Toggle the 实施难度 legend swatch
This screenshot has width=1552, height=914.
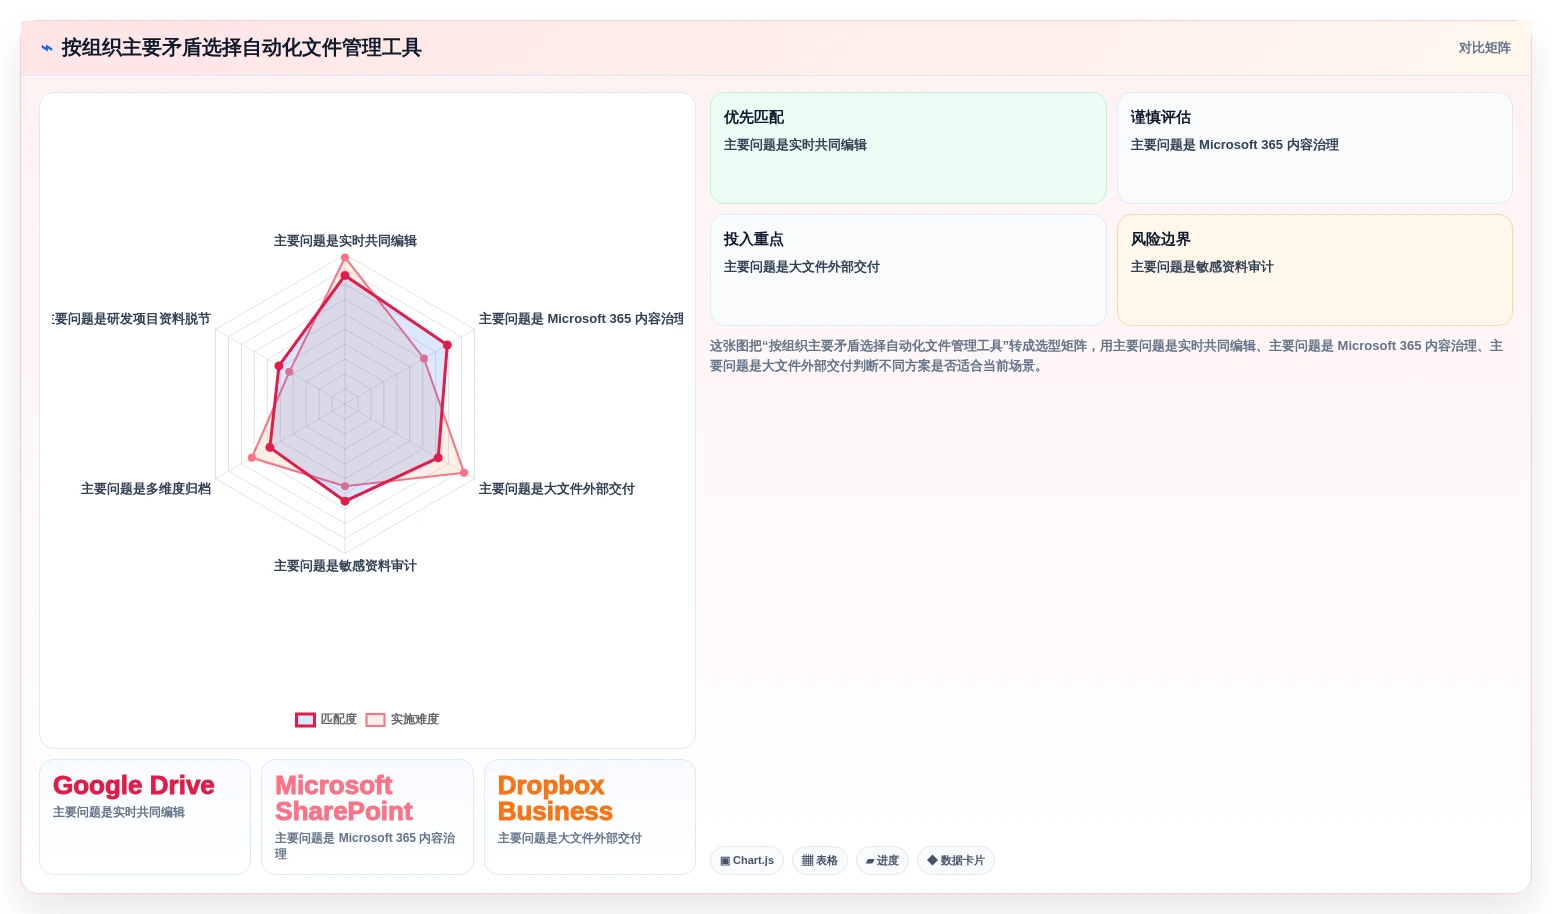(x=376, y=720)
